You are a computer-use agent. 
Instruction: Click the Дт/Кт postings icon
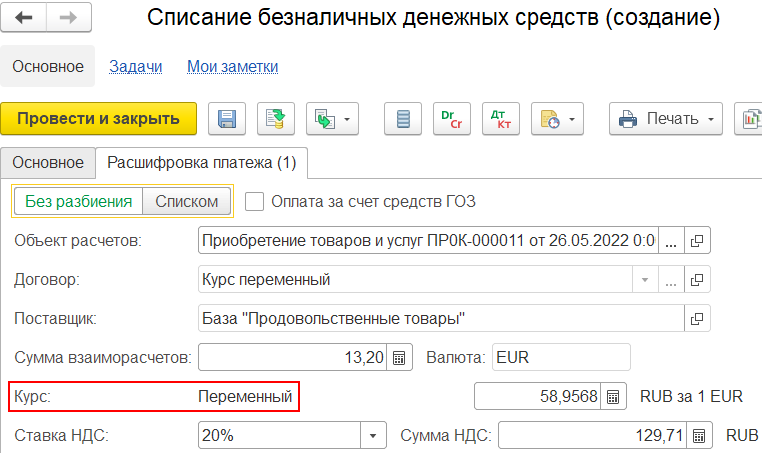(x=500, y=119)
